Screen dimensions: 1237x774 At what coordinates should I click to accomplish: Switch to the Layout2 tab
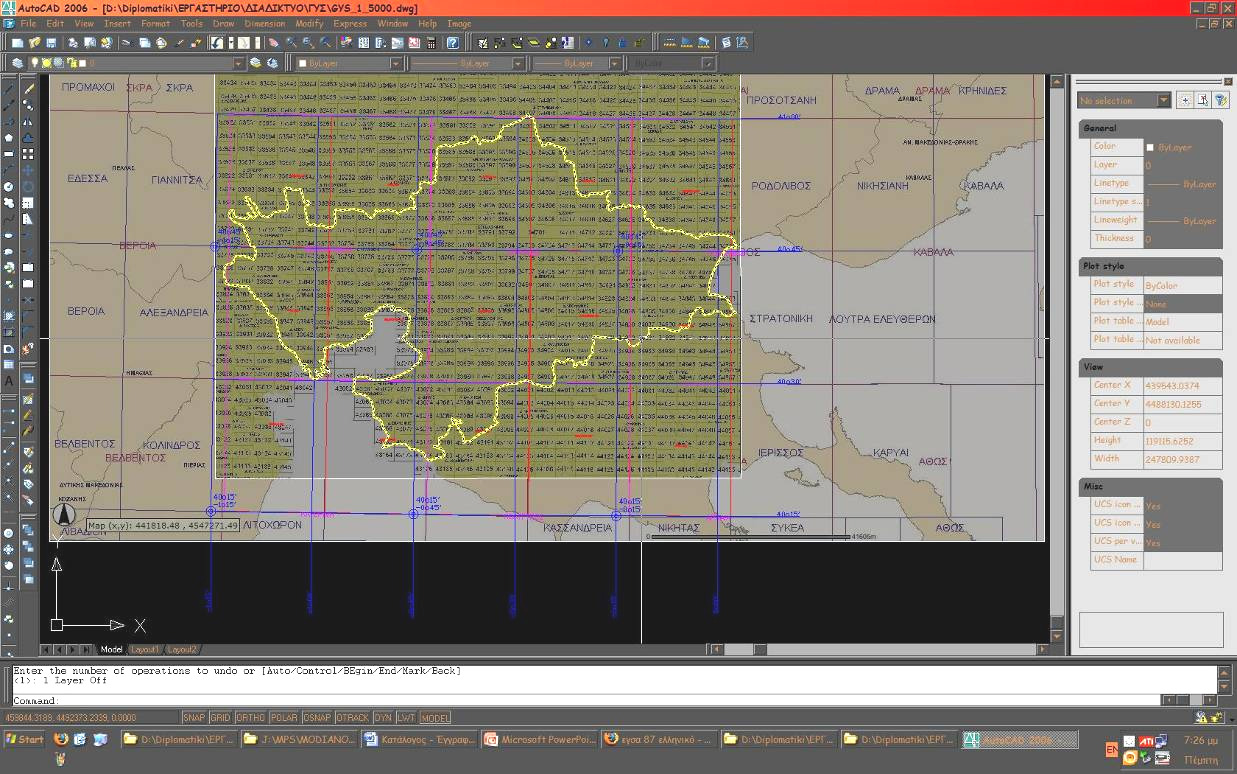click(182, 649)
